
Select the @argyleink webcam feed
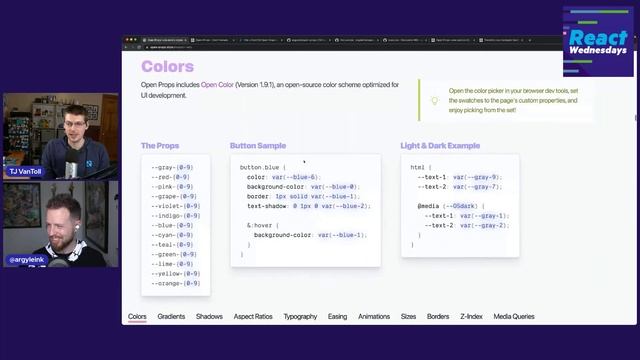click(61, 224)
